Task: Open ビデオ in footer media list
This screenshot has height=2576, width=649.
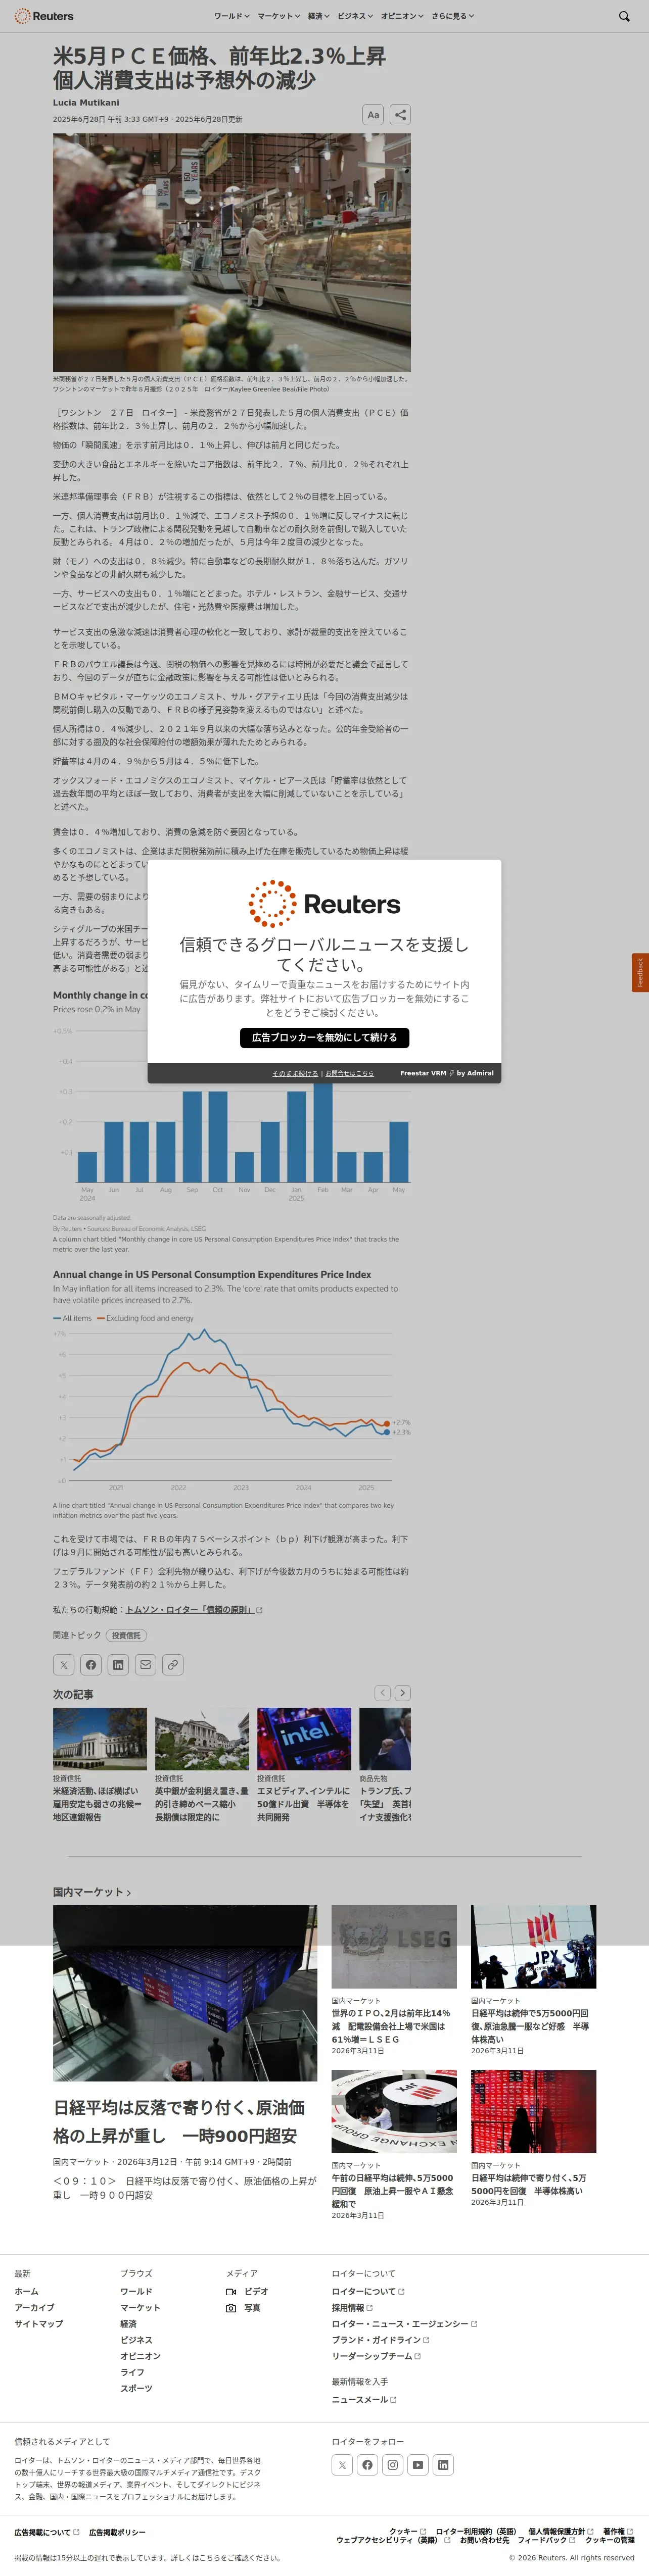Action: pyautogui.click(x=247, y=2291)
